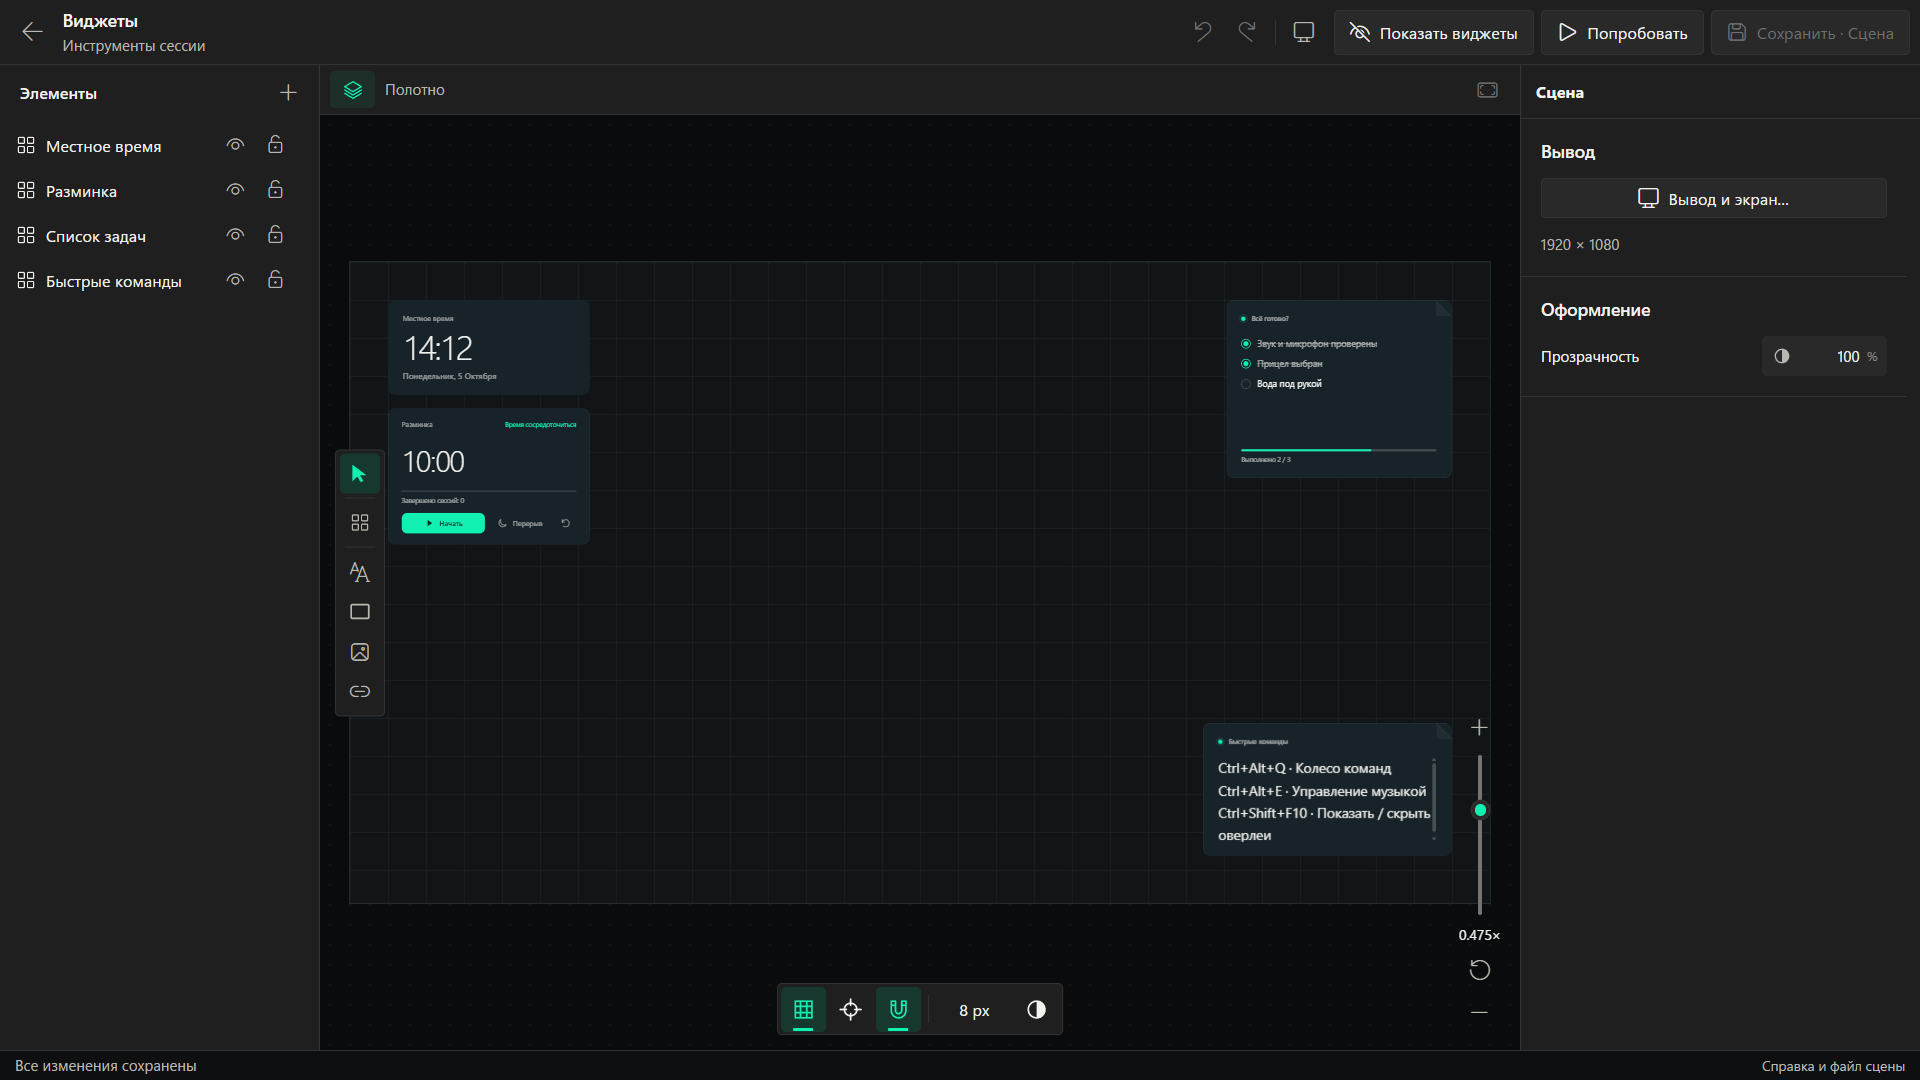Click the redo arrow icon
The height and width of the screenshot is (1080, 1920).
(x=1247, y=32)
